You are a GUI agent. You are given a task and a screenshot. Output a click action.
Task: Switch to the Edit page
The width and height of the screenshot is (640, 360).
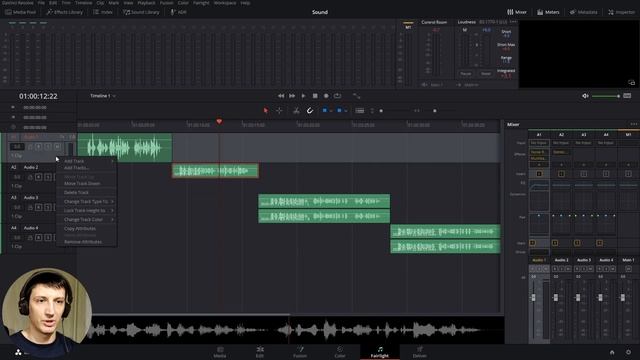(260, 352)
